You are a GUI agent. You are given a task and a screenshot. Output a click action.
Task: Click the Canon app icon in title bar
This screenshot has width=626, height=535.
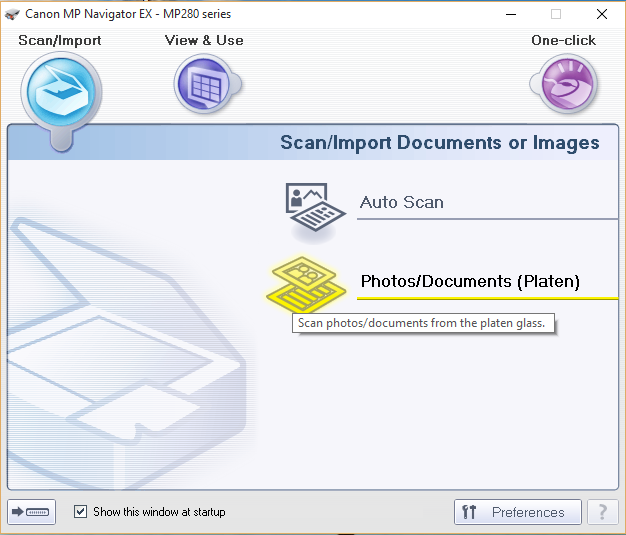click(x=12, y=14)
